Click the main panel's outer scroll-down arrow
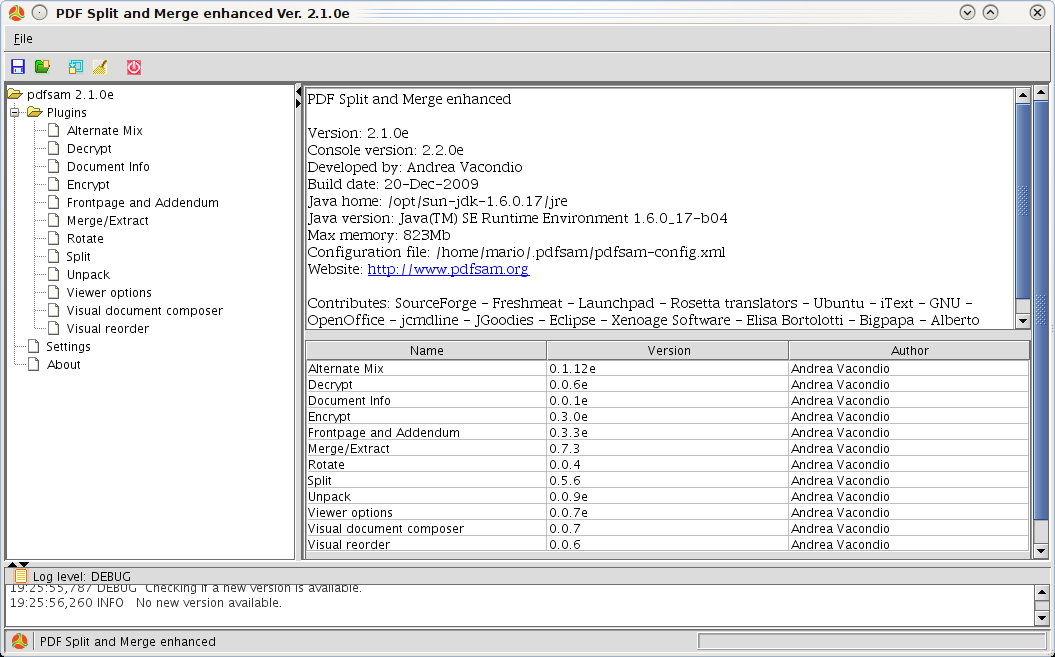The image size is (1055, 657). point(1041,551)
